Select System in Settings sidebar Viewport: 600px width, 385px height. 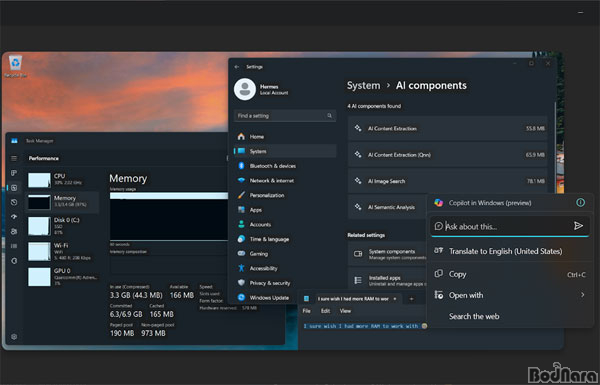tap(285, 151)
